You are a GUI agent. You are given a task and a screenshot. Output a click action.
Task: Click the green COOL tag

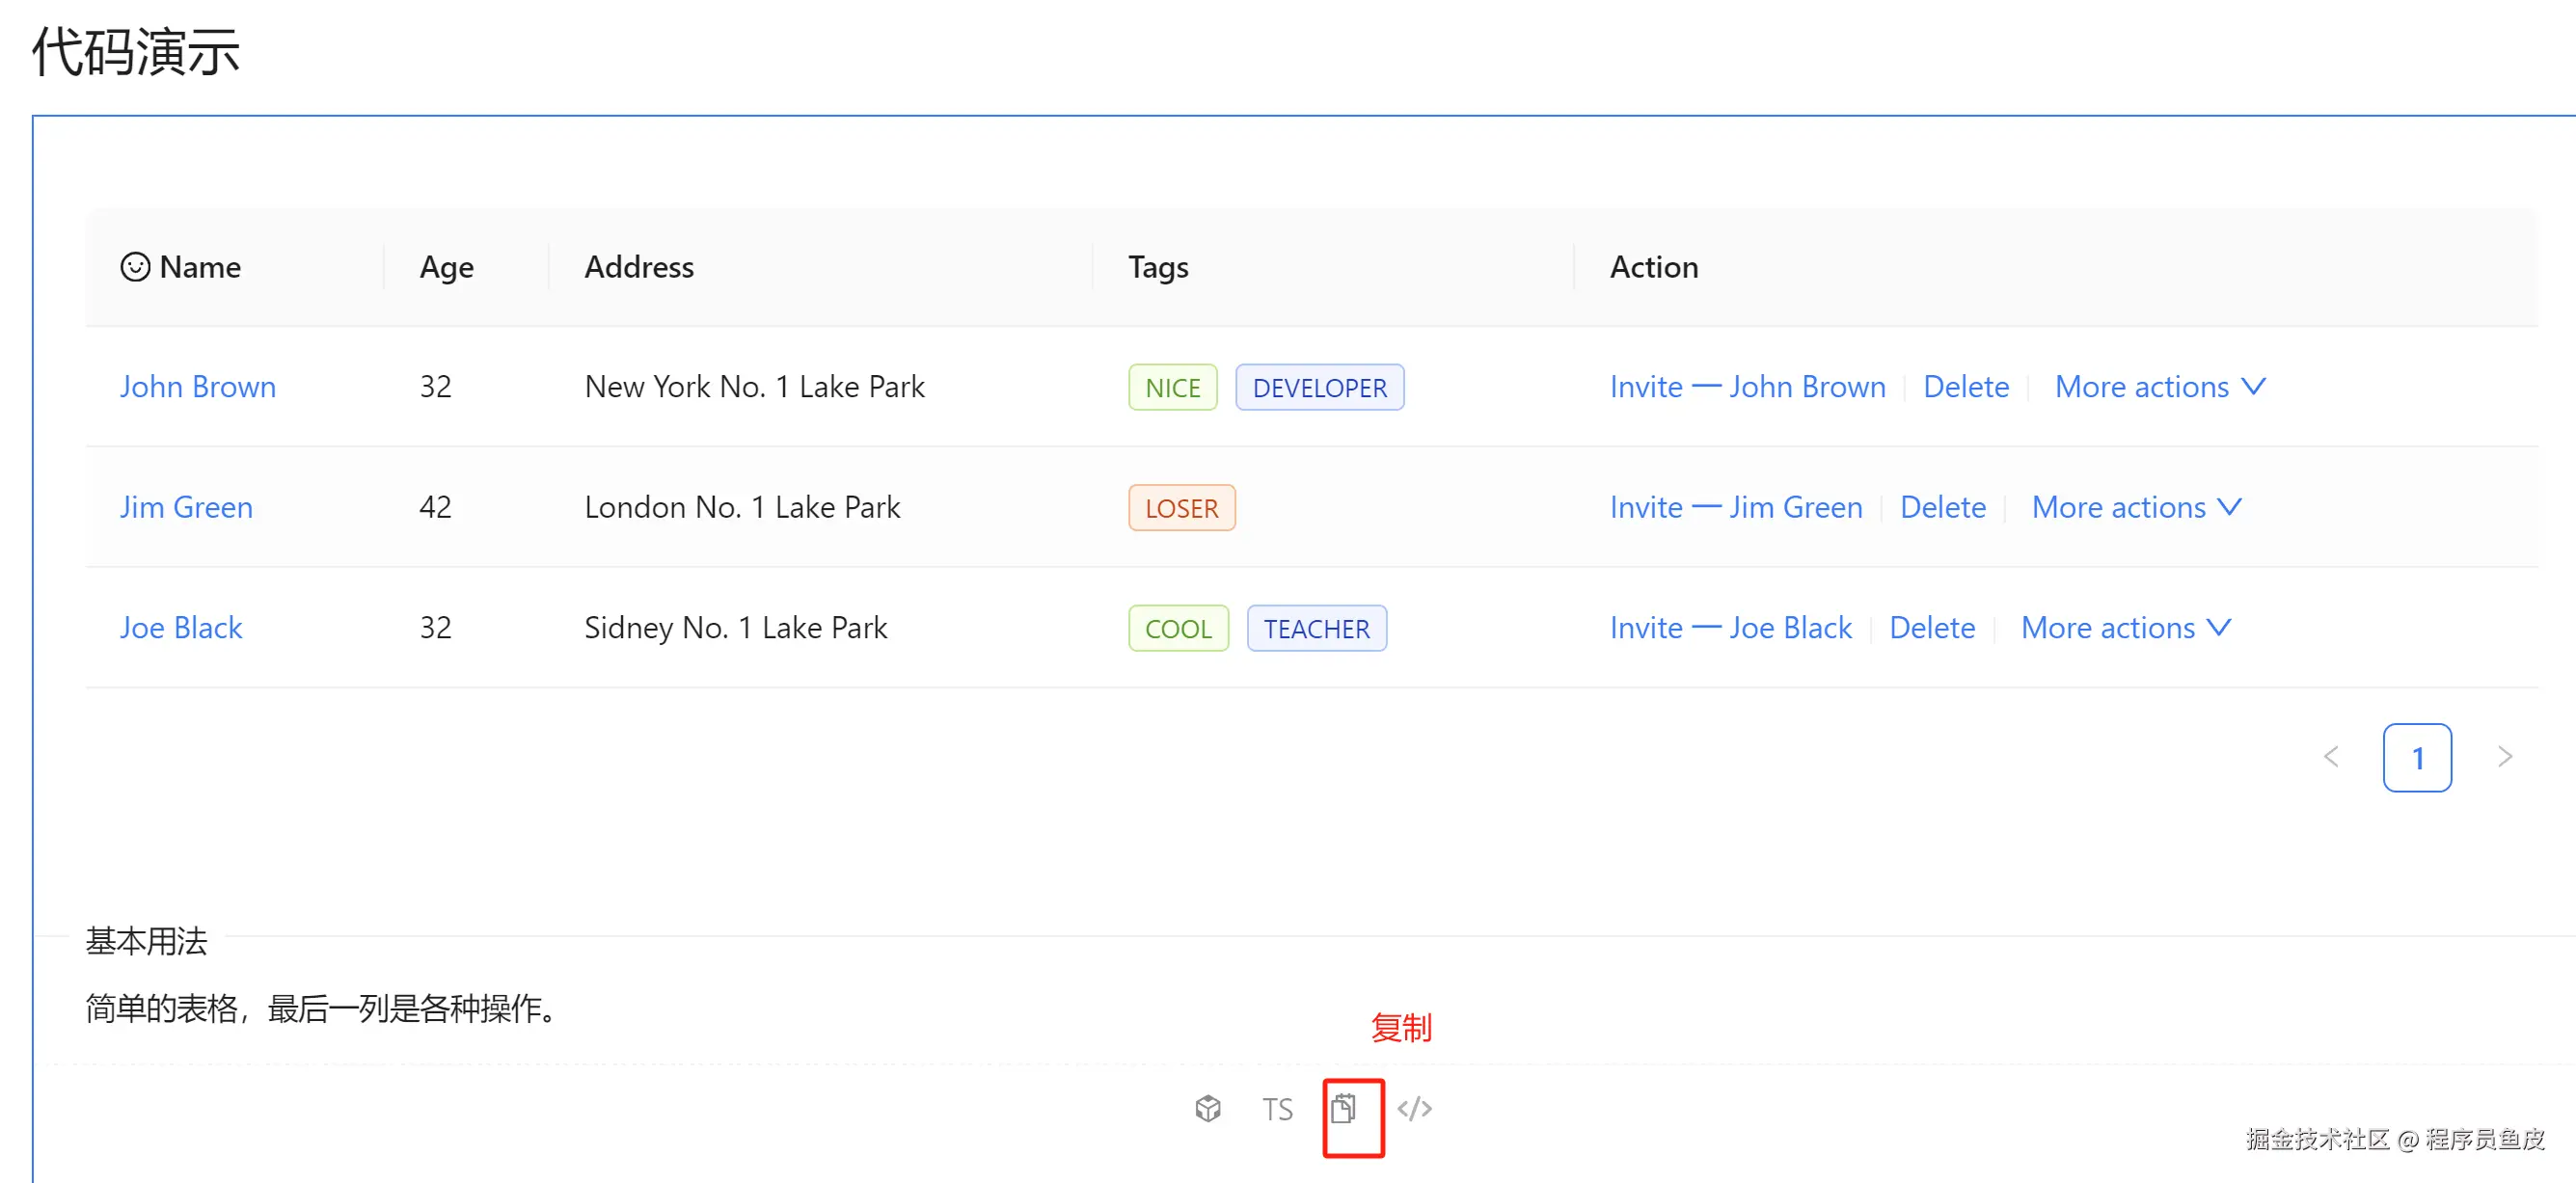pos(1177,629)
